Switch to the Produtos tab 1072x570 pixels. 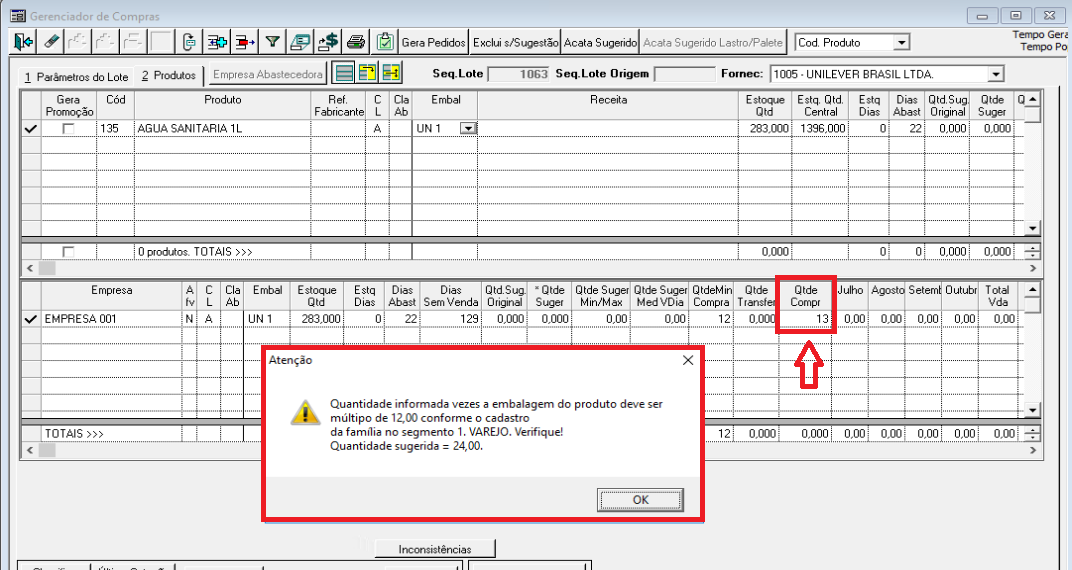click(x=169, y=75)
